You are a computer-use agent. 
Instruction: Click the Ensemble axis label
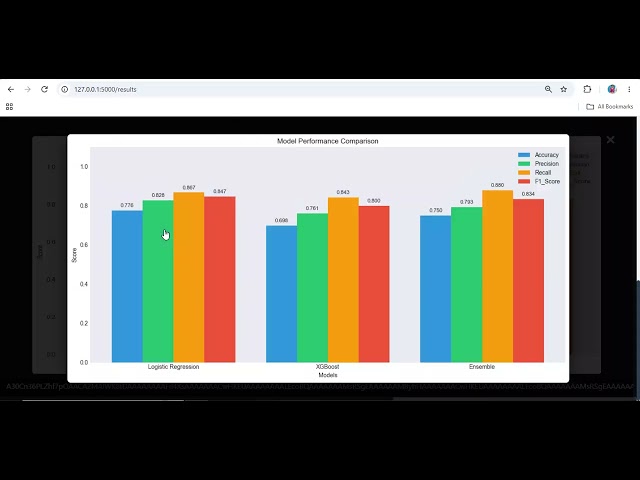tap(482, 367)
